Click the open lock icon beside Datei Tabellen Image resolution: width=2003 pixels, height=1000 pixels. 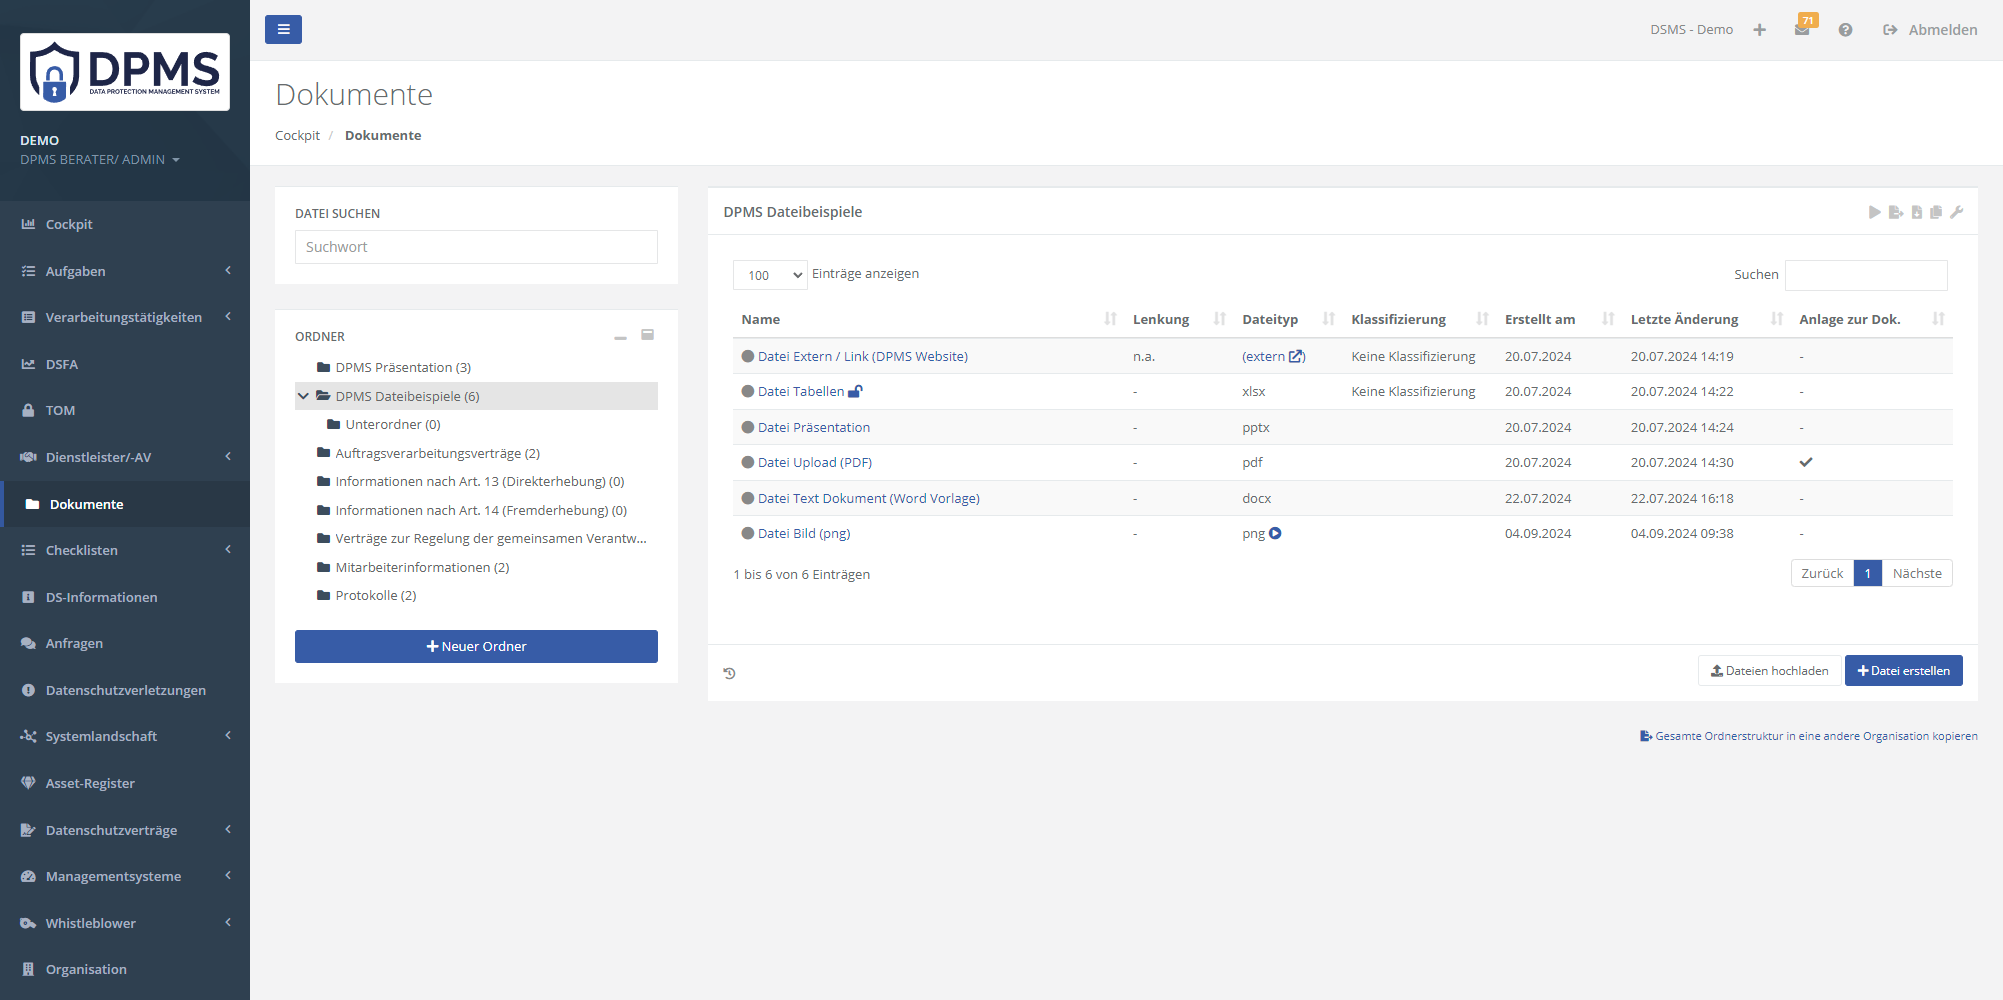coord(855,391)
